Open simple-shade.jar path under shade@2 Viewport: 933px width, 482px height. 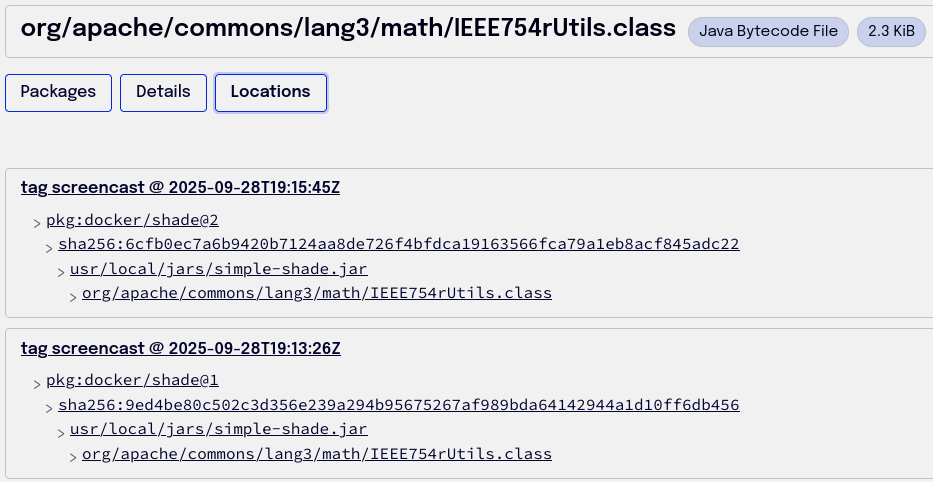[218, 269]
